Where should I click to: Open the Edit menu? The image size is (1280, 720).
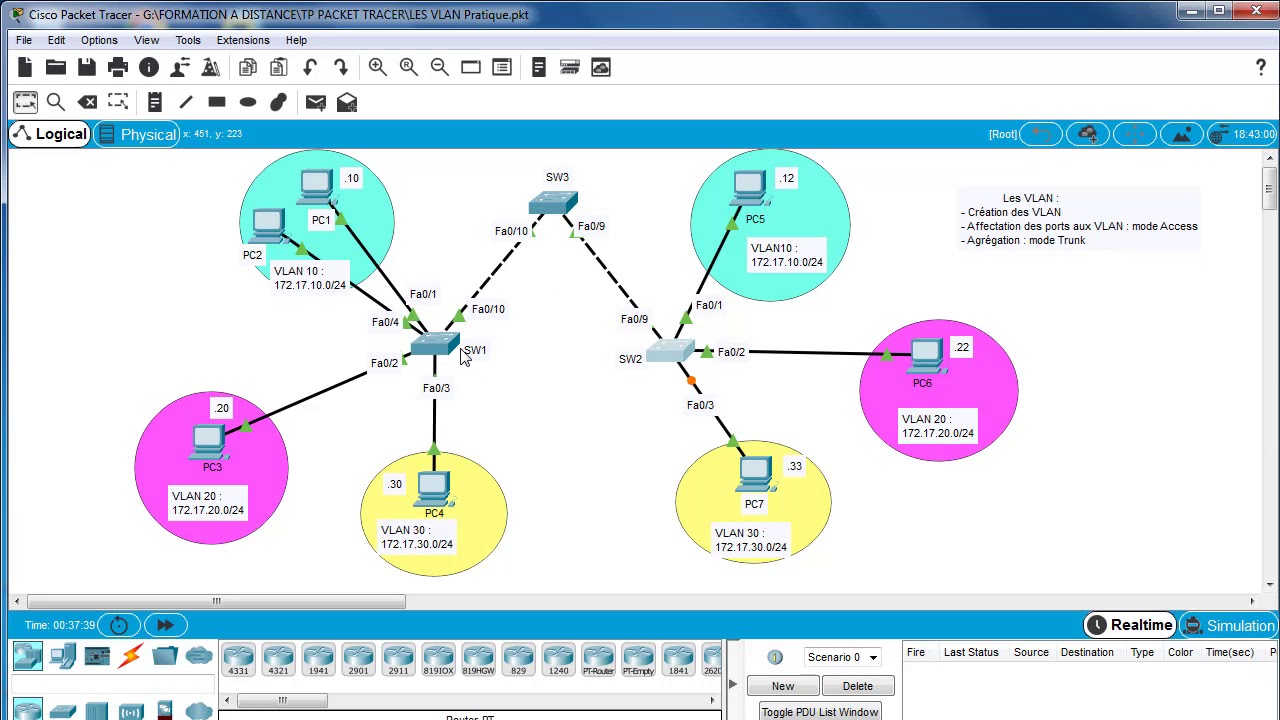(56, 40)
